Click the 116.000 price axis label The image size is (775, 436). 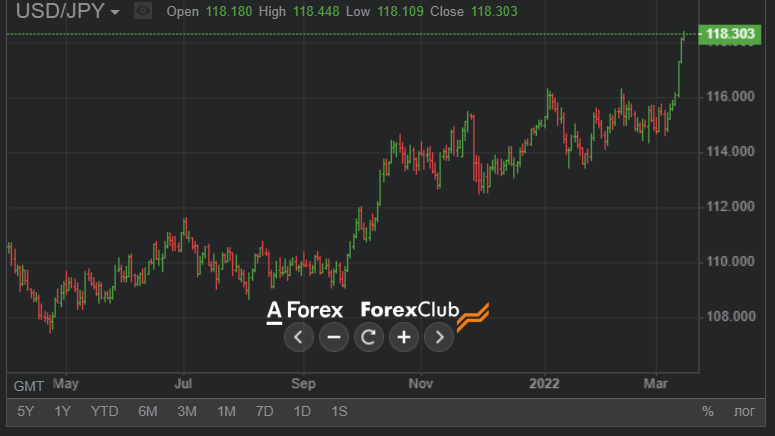(731, 96)
